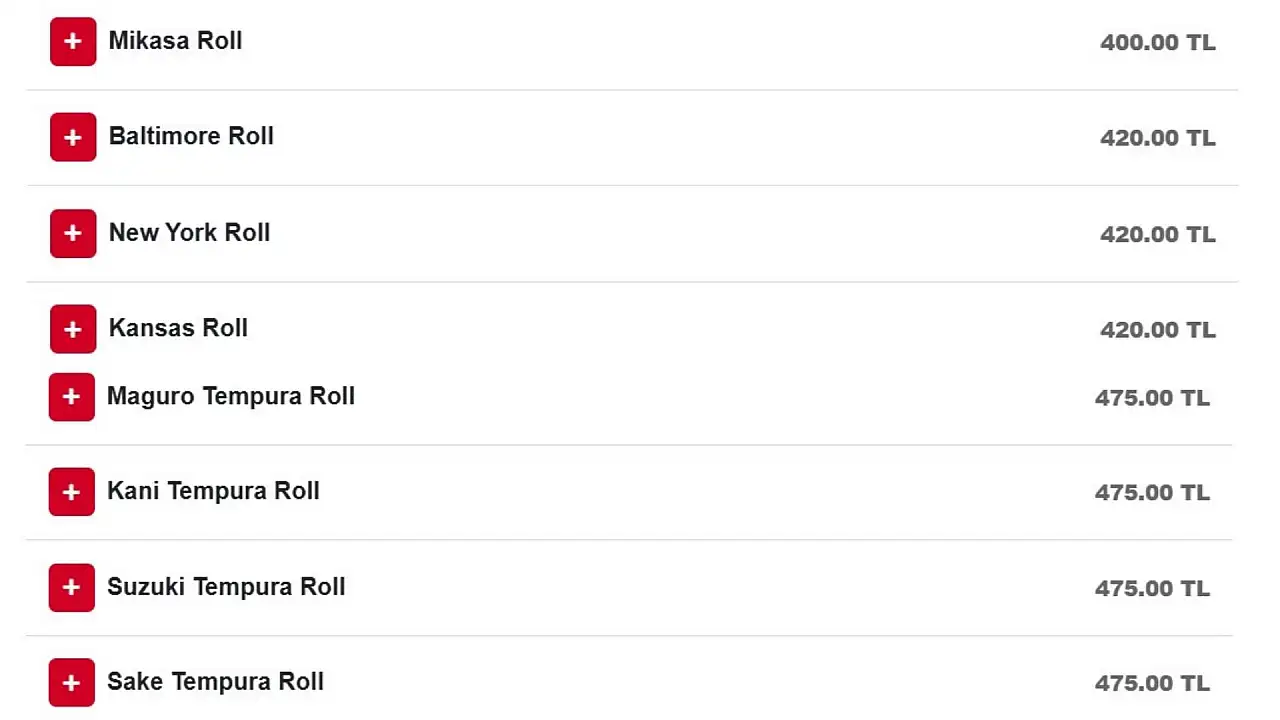Open the Maguro Tempura Roll item name

pyautogui.click(x=230, y=396)
